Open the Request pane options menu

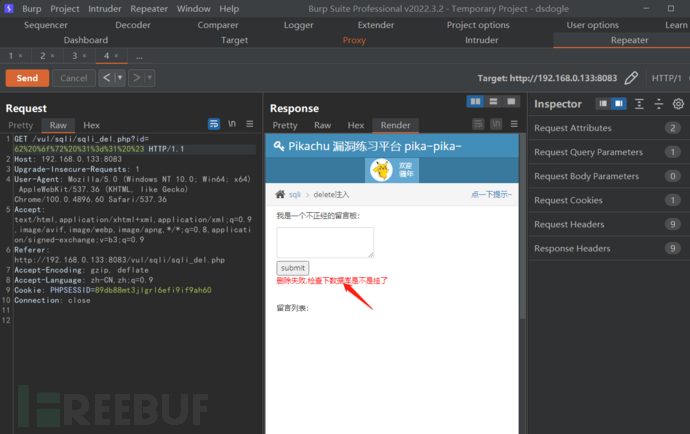click(x=250, y=124)
